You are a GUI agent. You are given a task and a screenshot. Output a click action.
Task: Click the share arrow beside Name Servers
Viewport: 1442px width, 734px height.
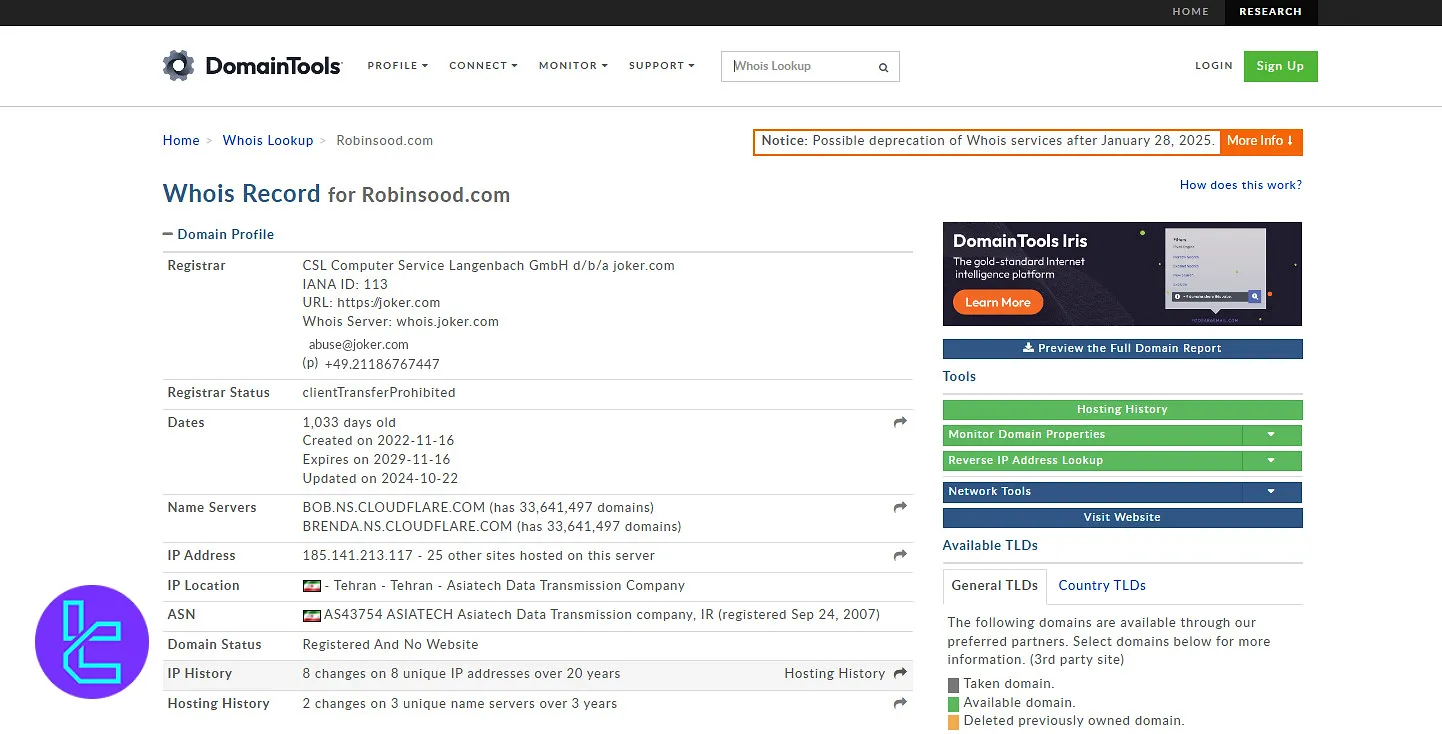pyautogui.click(x=899, y=507)
